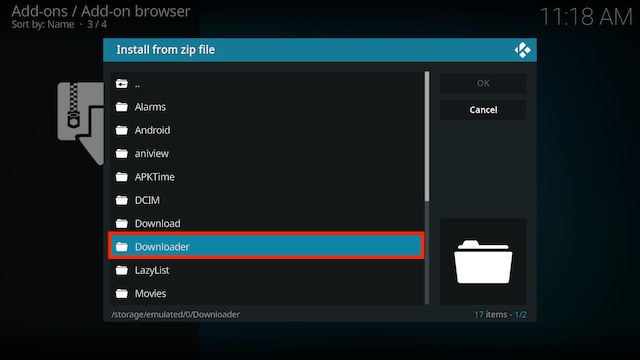Open the Alarms folder

(267, 107)
